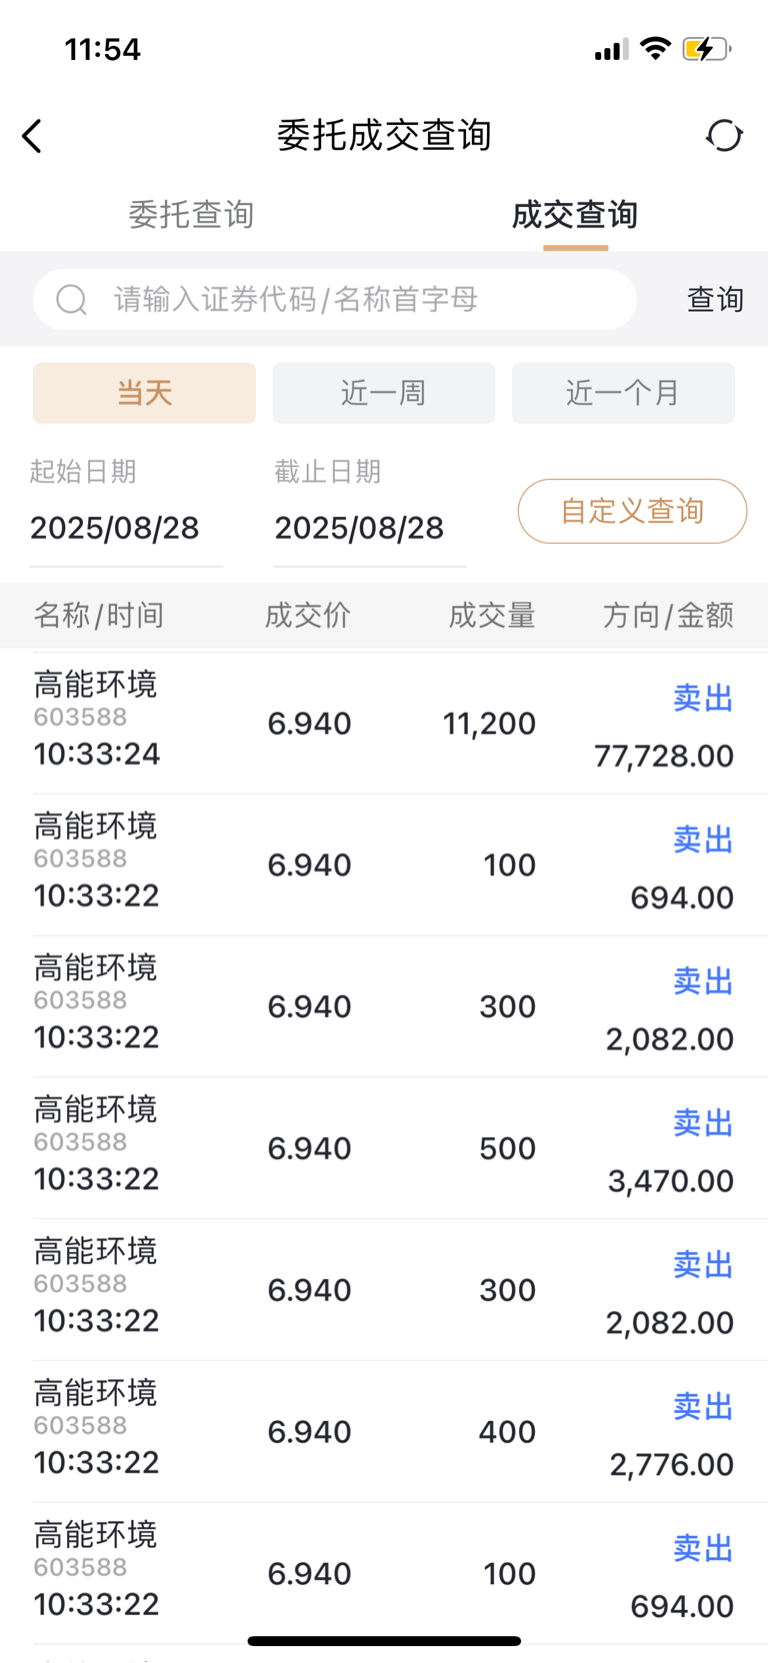This screenshot has height=1663, width=768.
Task: Select the 近一个月 date range filter
Action: 623,393
